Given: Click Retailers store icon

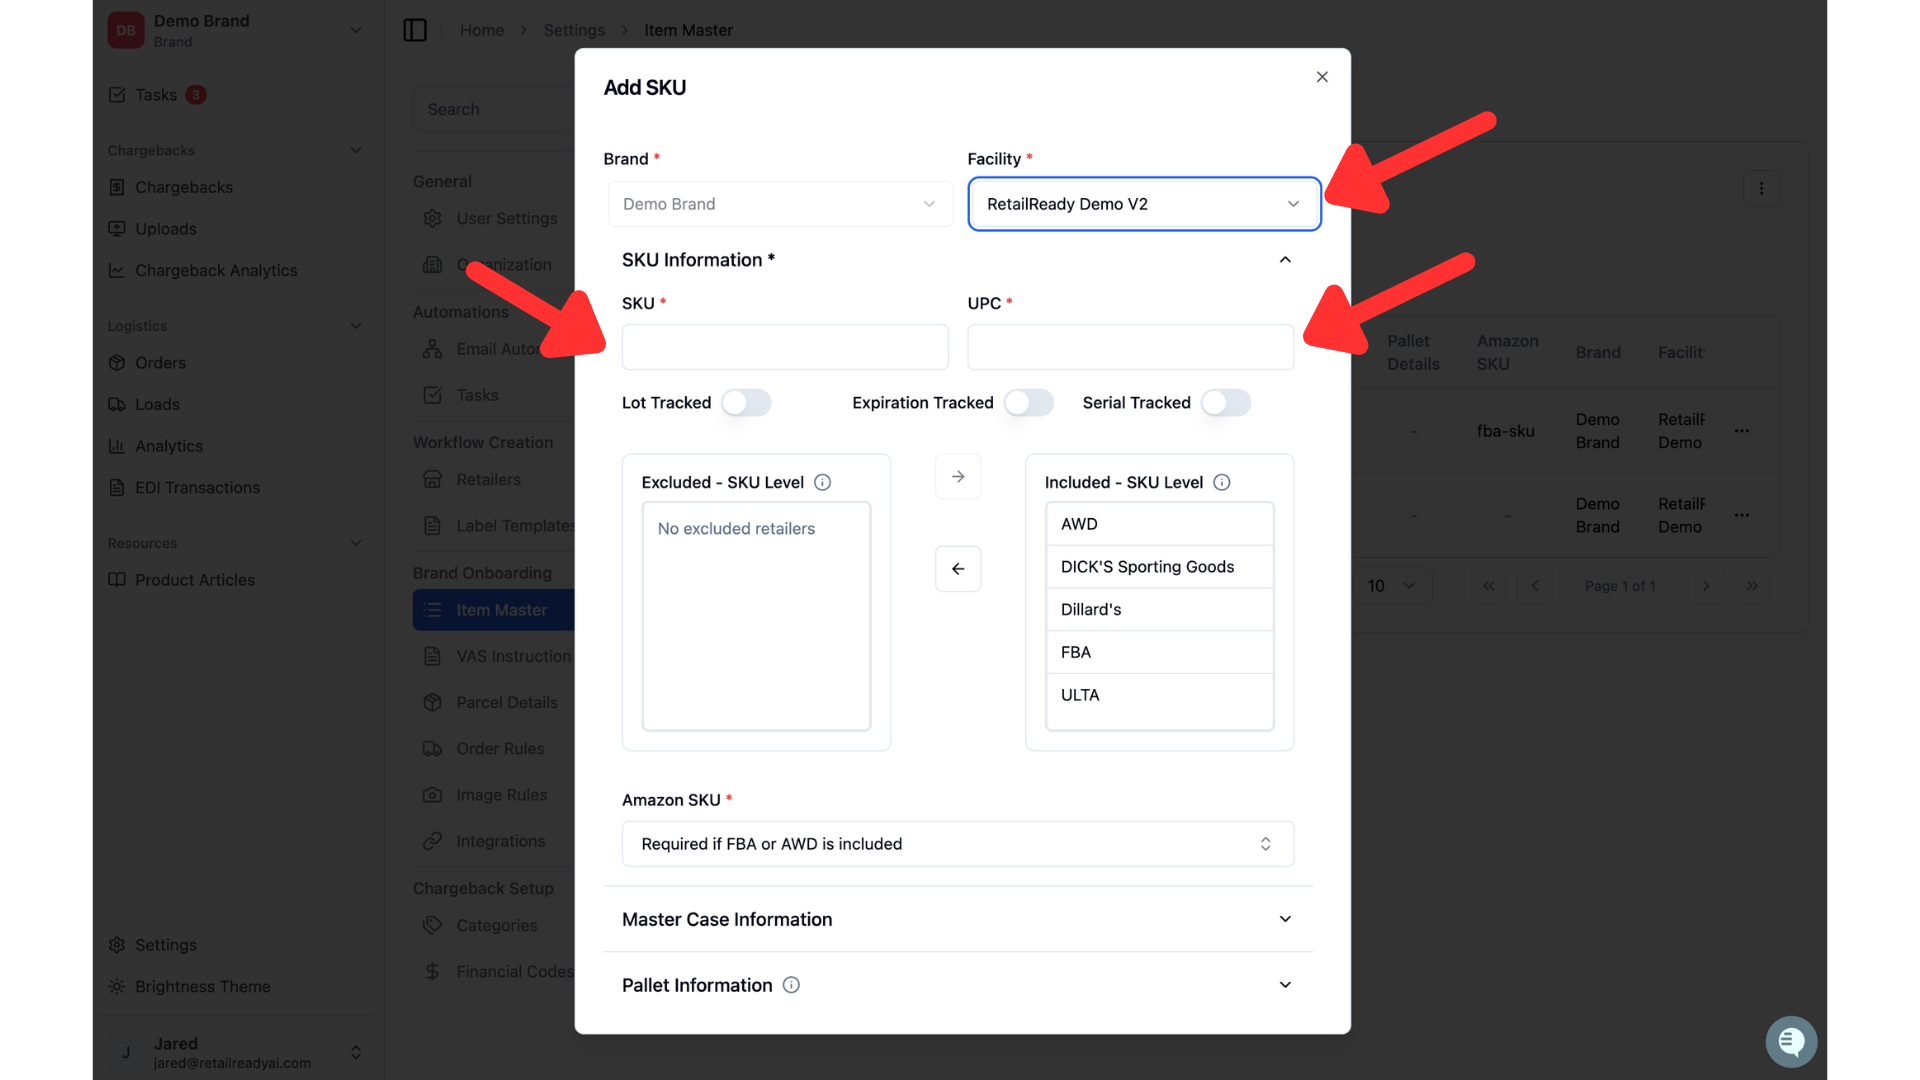Looking at the screenshot, I should pyautogui.click(x=432, y=480).
